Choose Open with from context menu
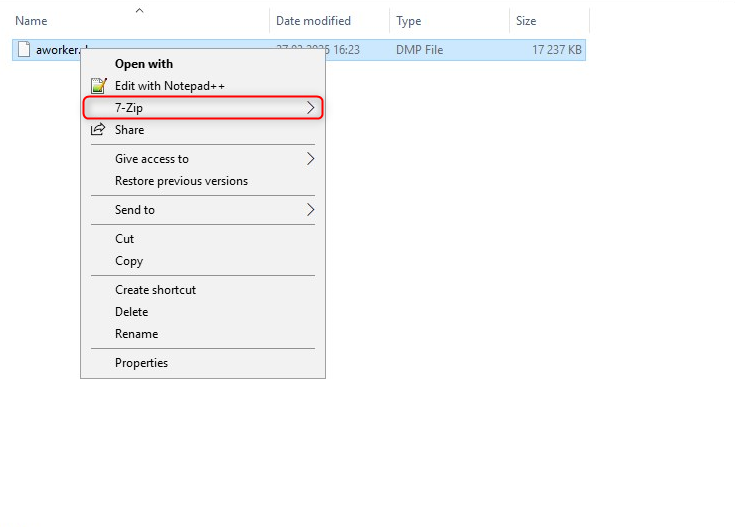This screenshot has width=735, height=527. [x=144, y=64]
